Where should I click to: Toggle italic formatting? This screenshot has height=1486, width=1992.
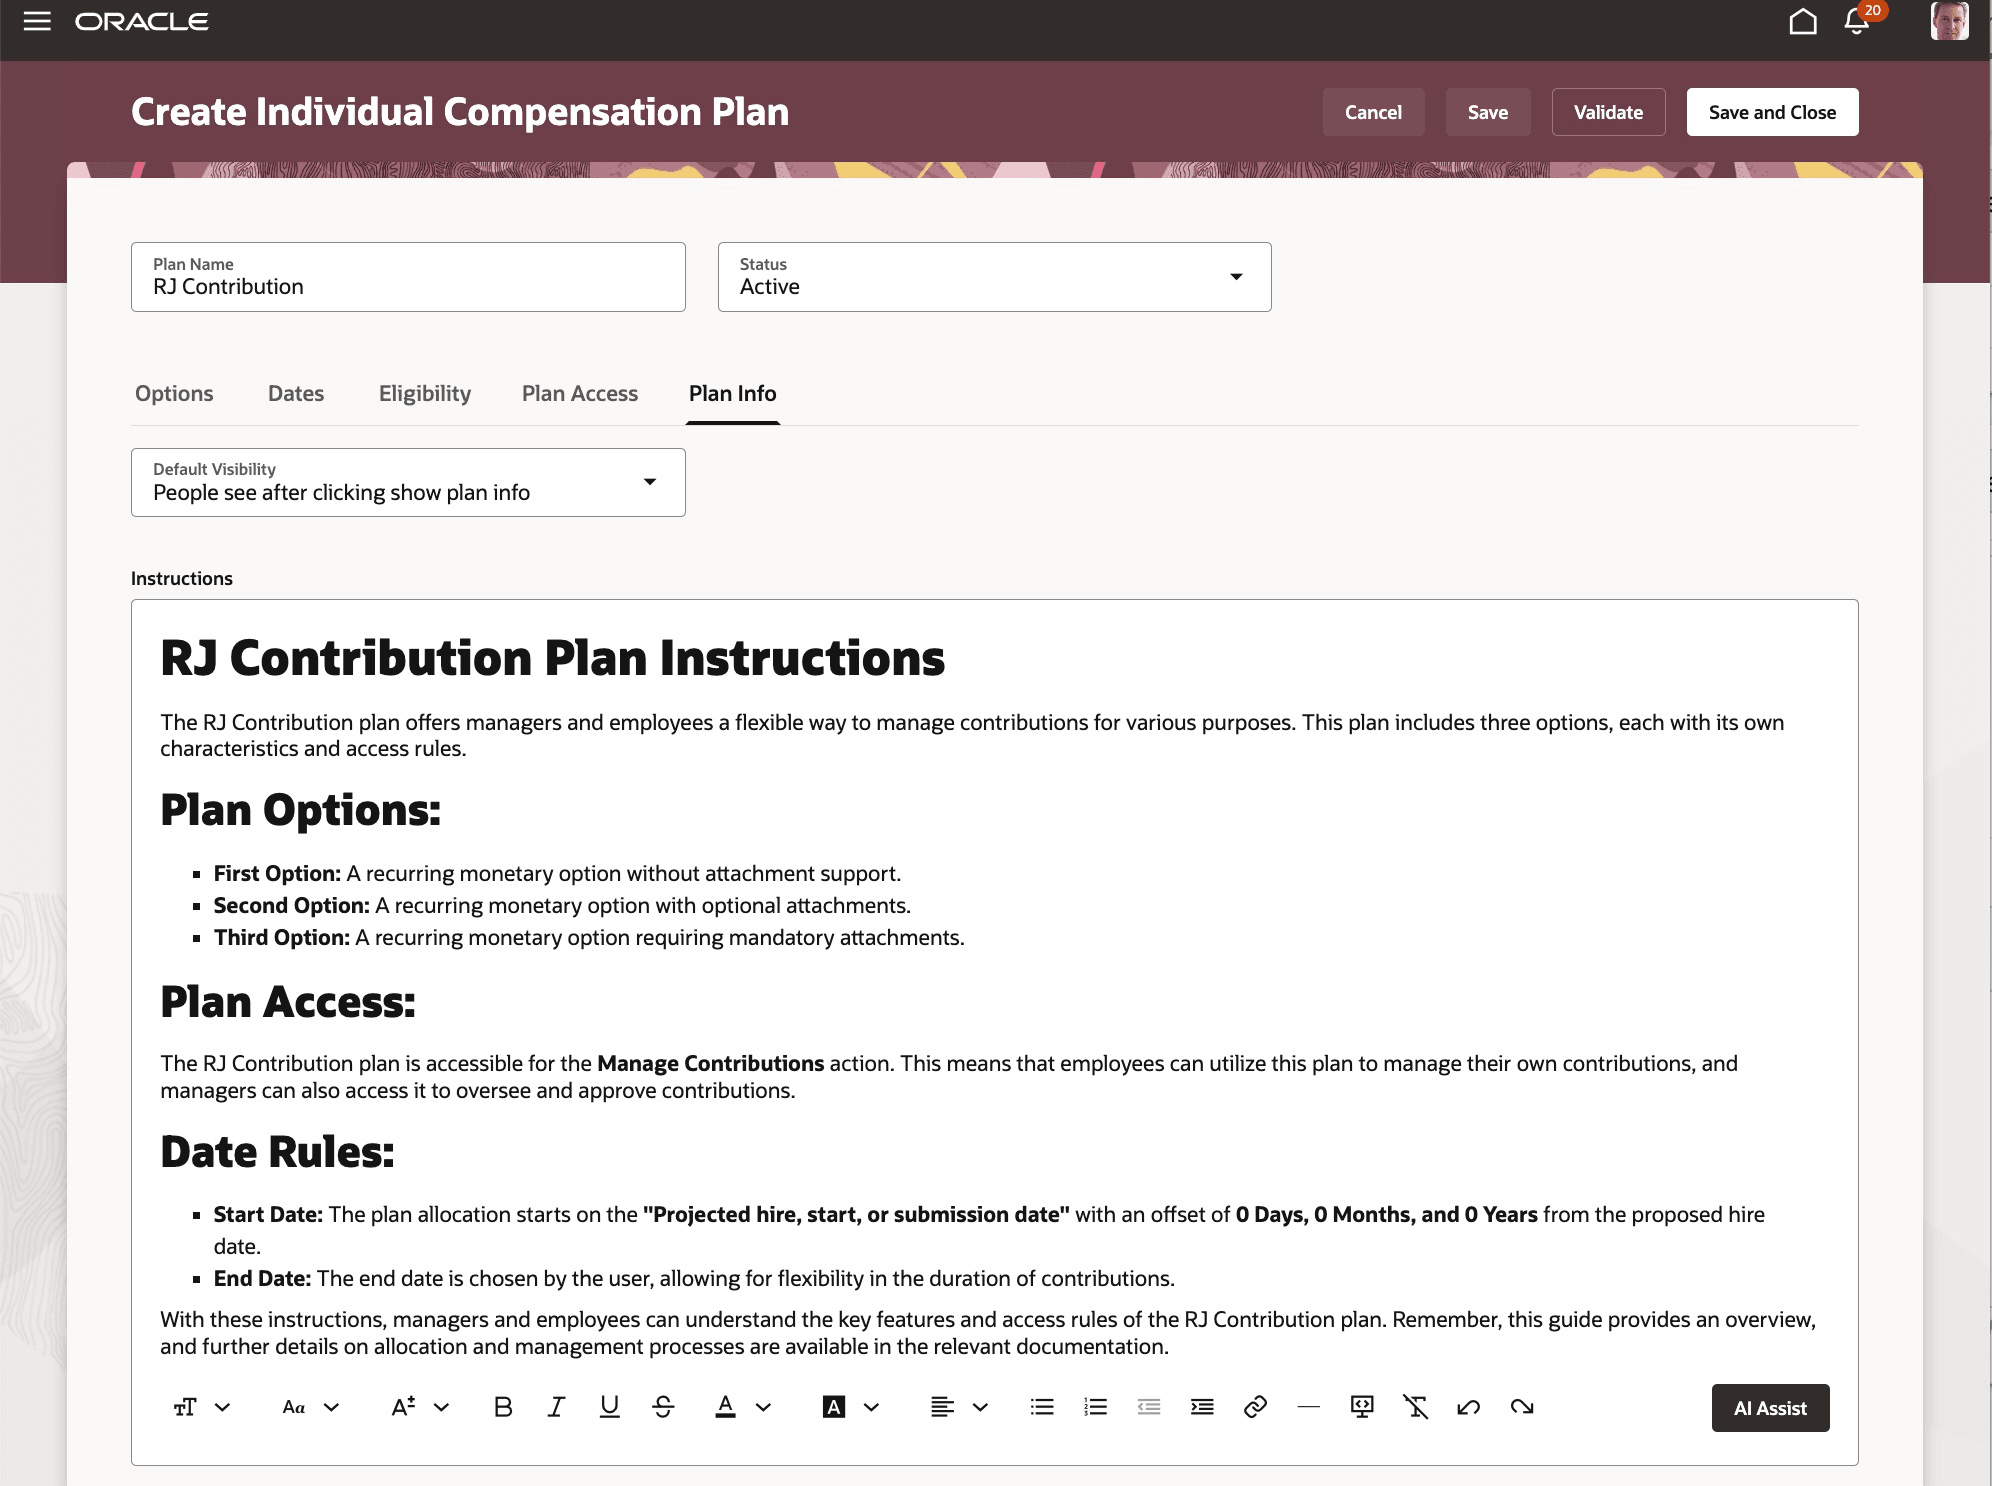click(556, 1407)
